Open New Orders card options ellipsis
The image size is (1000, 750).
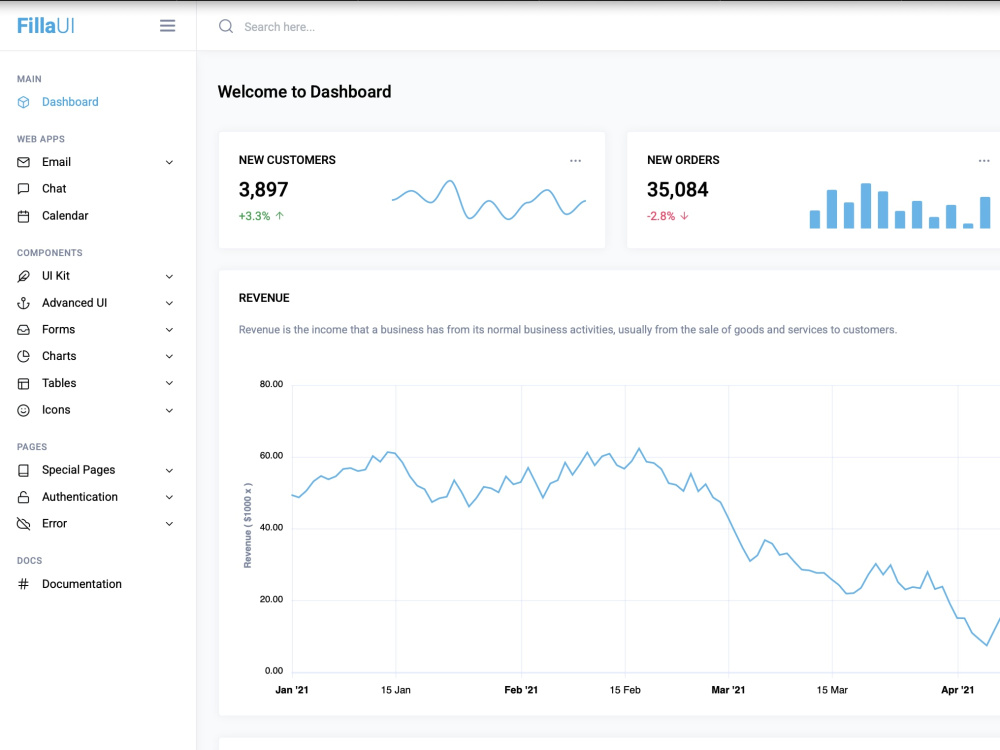[983, 161]
